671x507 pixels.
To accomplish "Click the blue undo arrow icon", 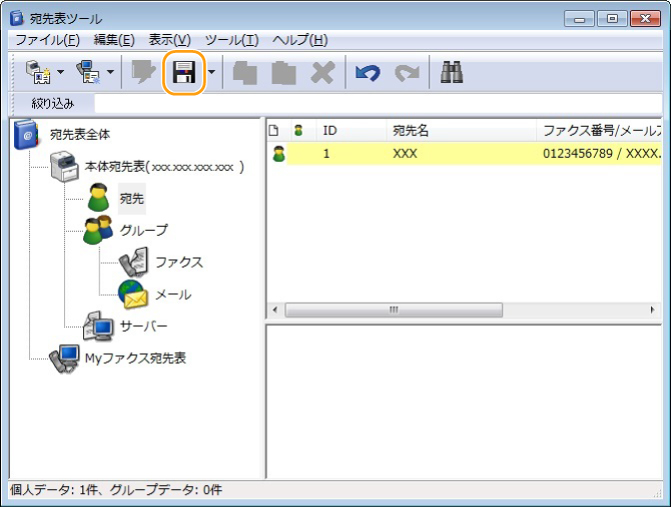I will [367, 73].
